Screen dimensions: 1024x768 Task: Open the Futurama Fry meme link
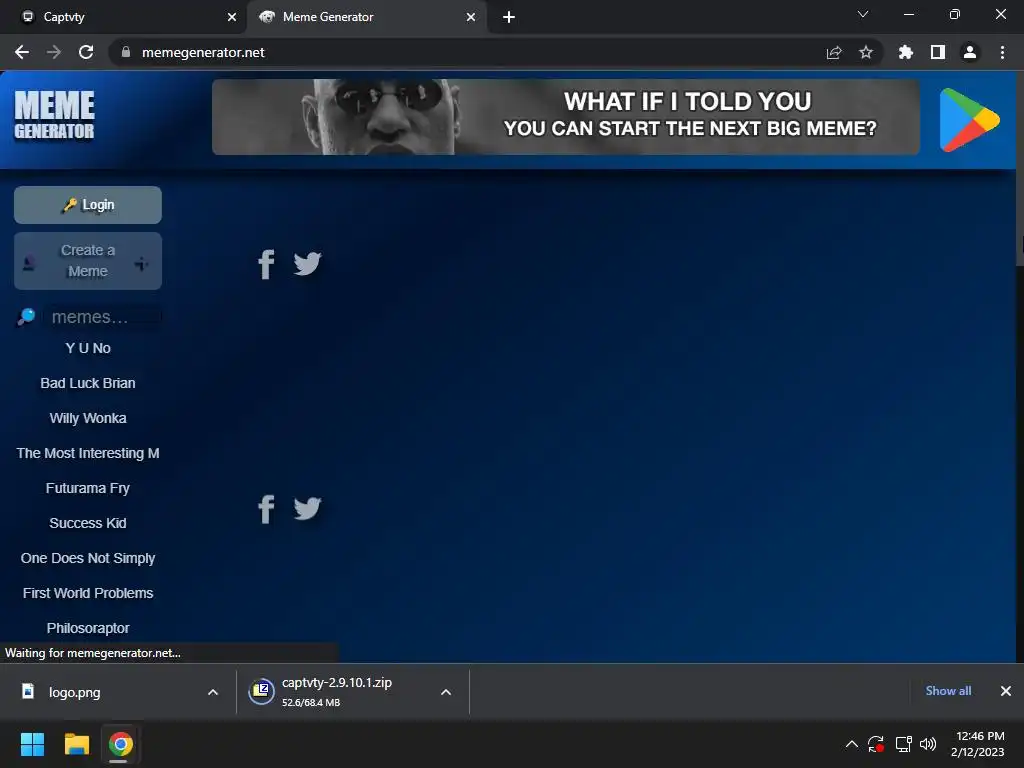pos(88,488)
